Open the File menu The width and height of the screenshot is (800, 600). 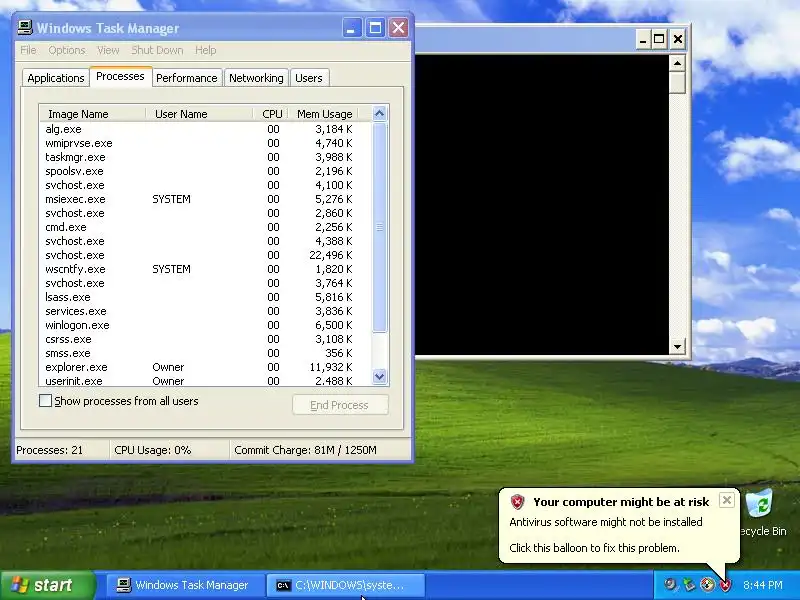(28, 50)
